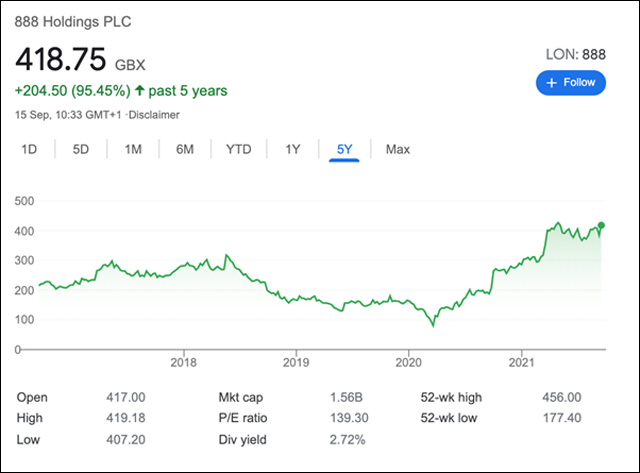Open the Disclaimer link
640x473 pixels.
[x=157, y=115]
